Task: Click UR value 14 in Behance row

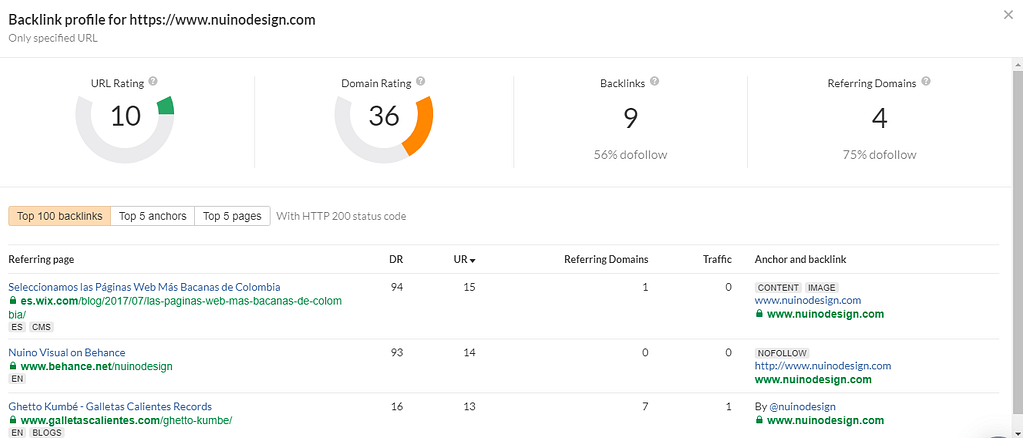Action: pos(468,352)
